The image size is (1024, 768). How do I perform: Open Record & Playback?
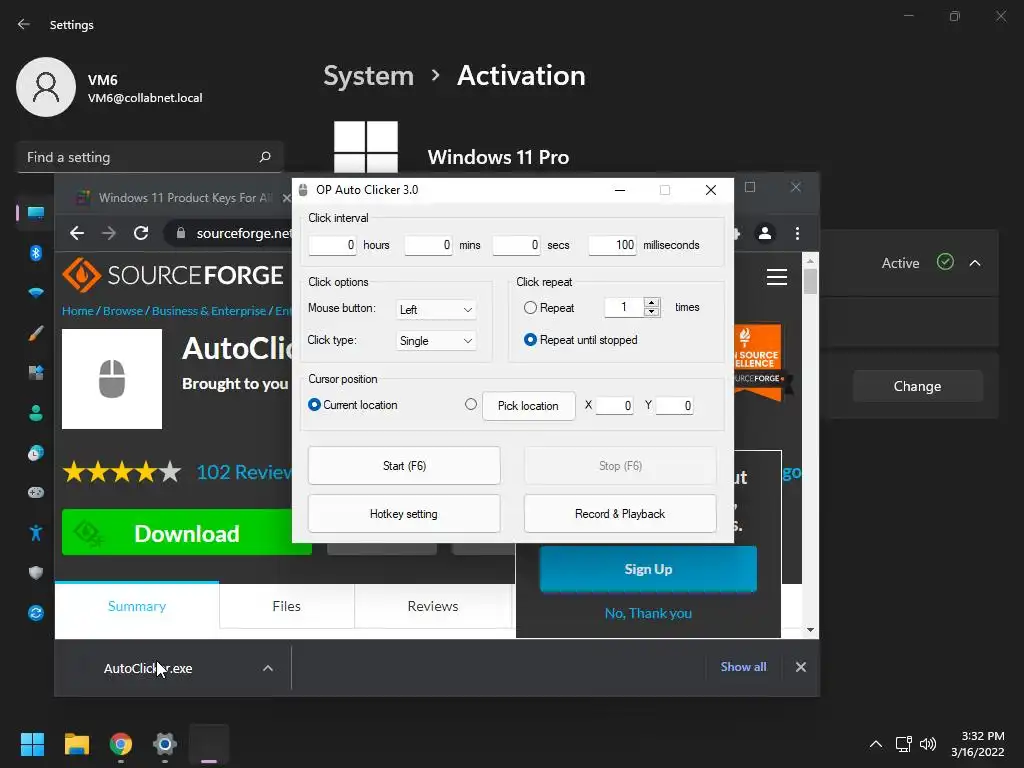(620, 514)
